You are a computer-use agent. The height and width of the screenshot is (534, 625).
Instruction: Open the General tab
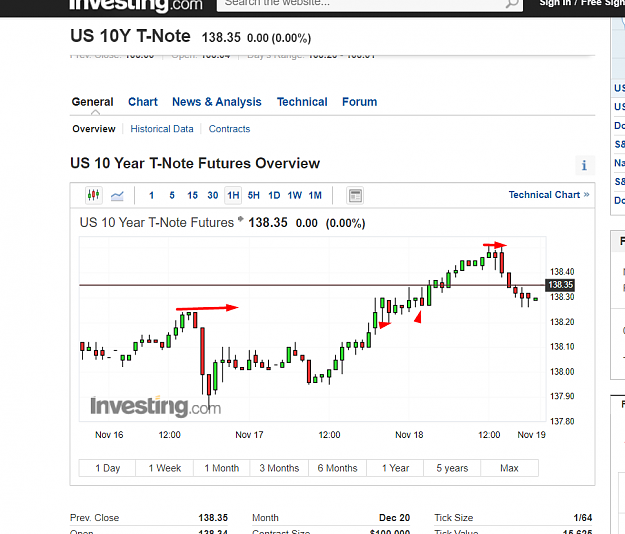[x=92, y=102]
